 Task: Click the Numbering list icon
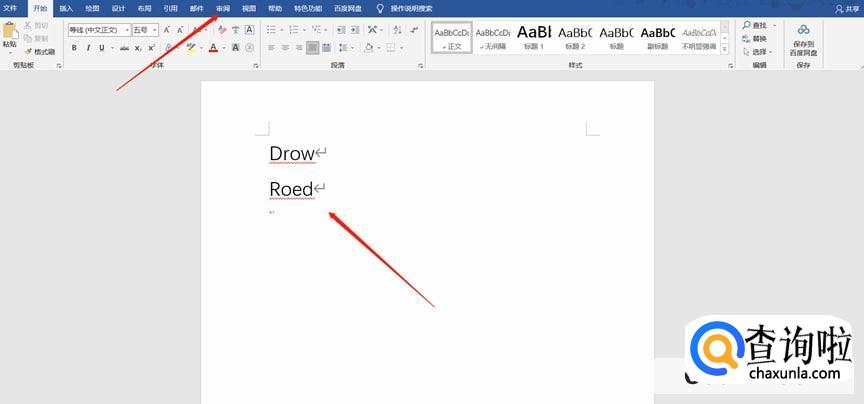pos(294,30)
